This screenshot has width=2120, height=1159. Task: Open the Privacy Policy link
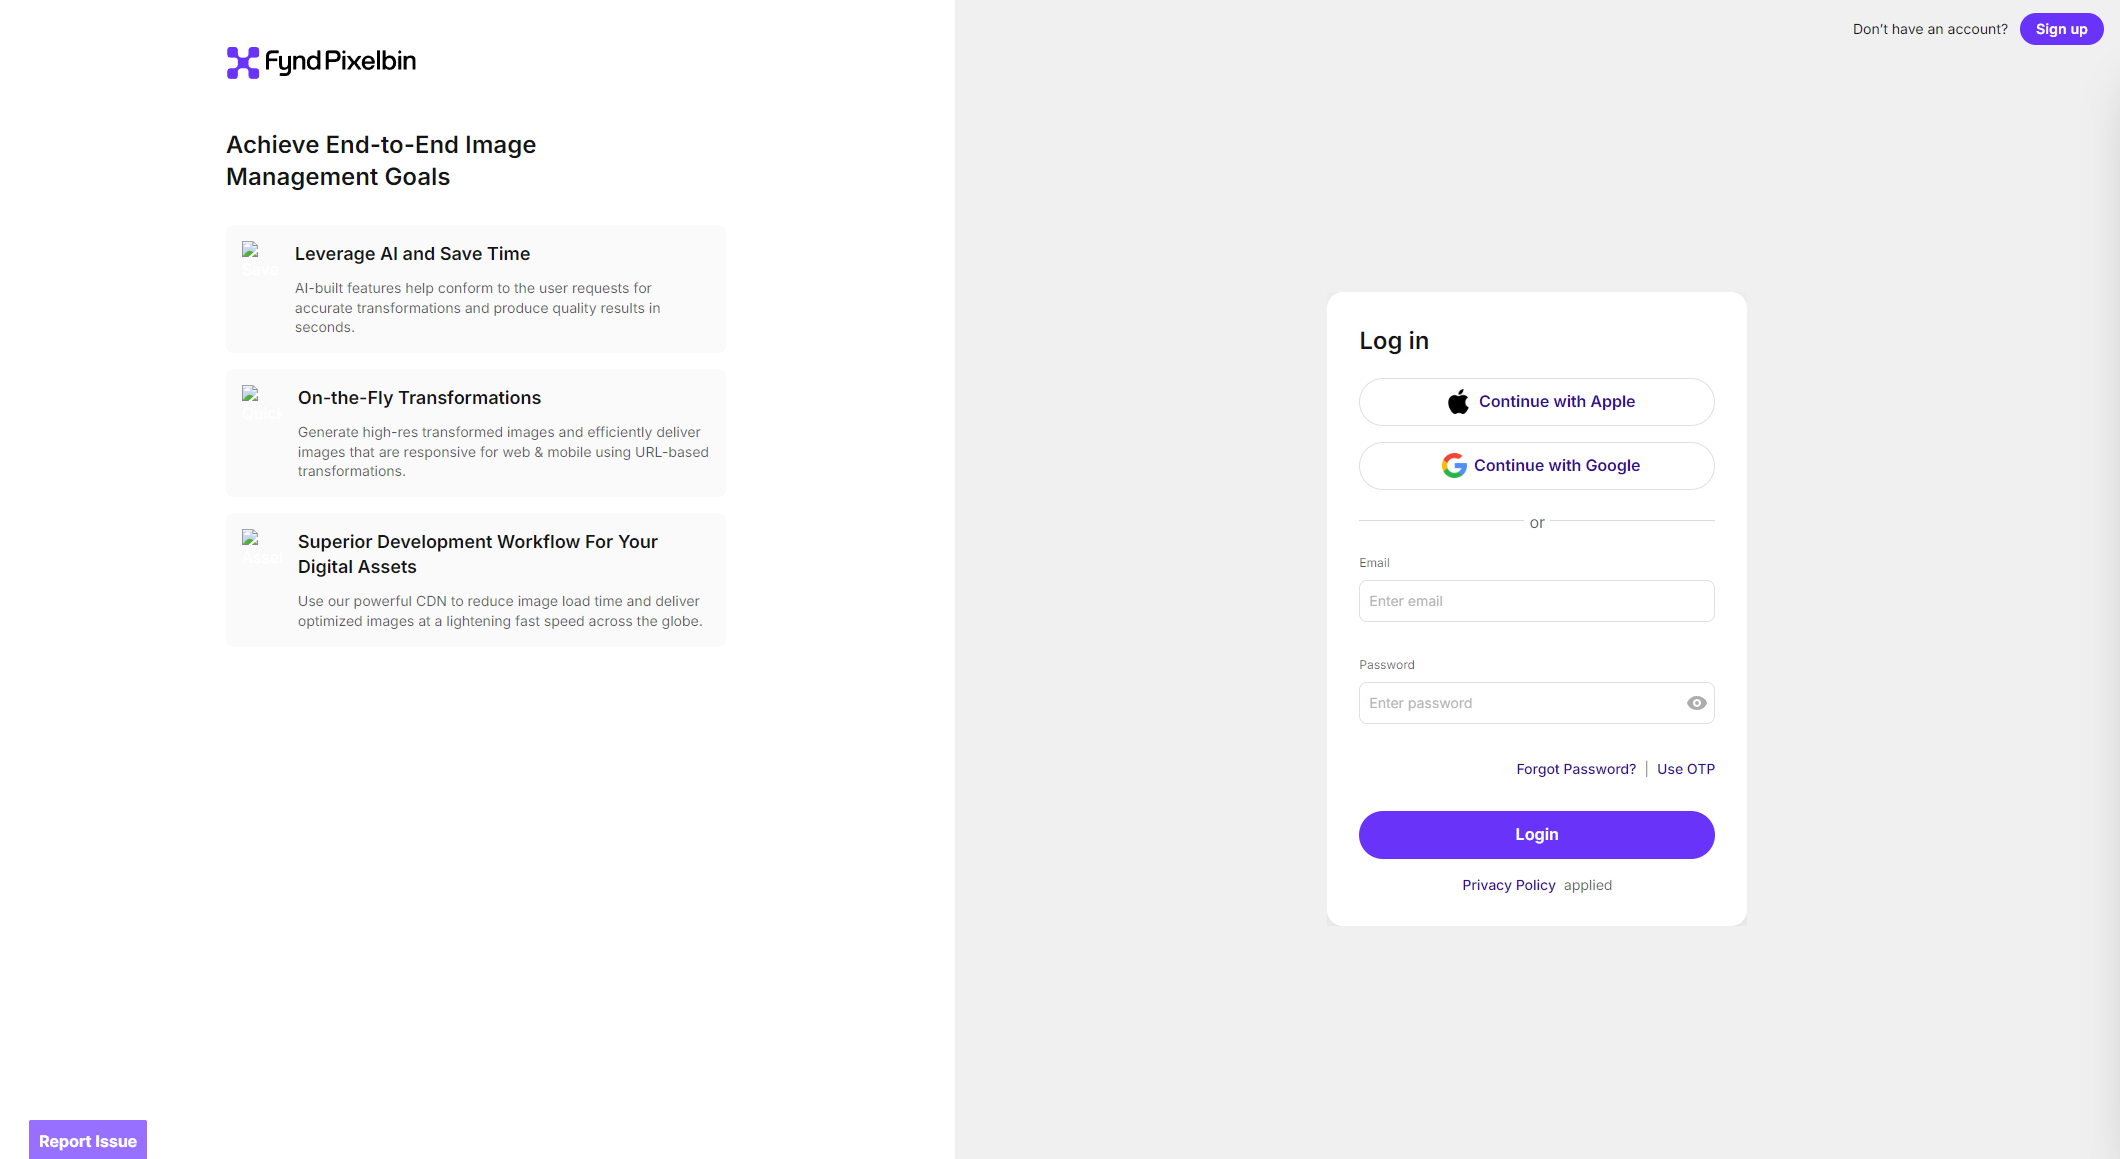[x=1508, y=885]
